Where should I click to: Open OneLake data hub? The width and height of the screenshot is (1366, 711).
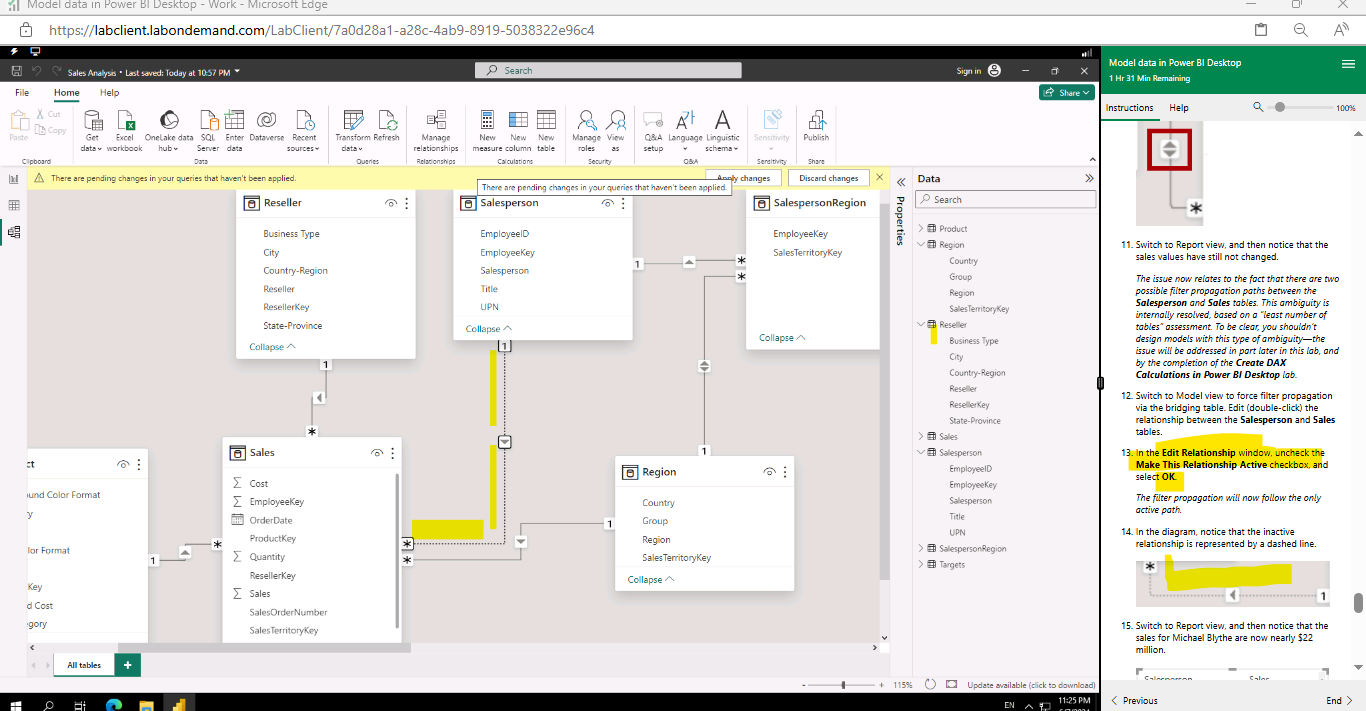click(x=169, y=131)
